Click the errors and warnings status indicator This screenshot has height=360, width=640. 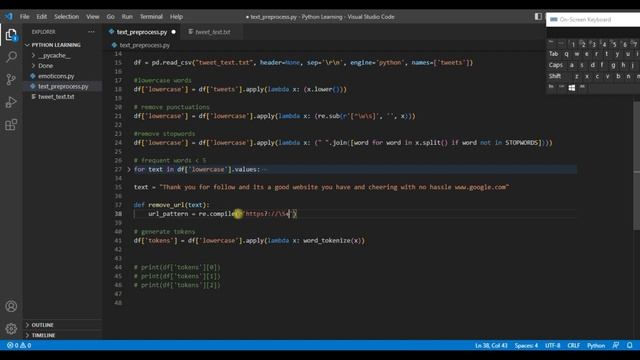tap(19, 345)
